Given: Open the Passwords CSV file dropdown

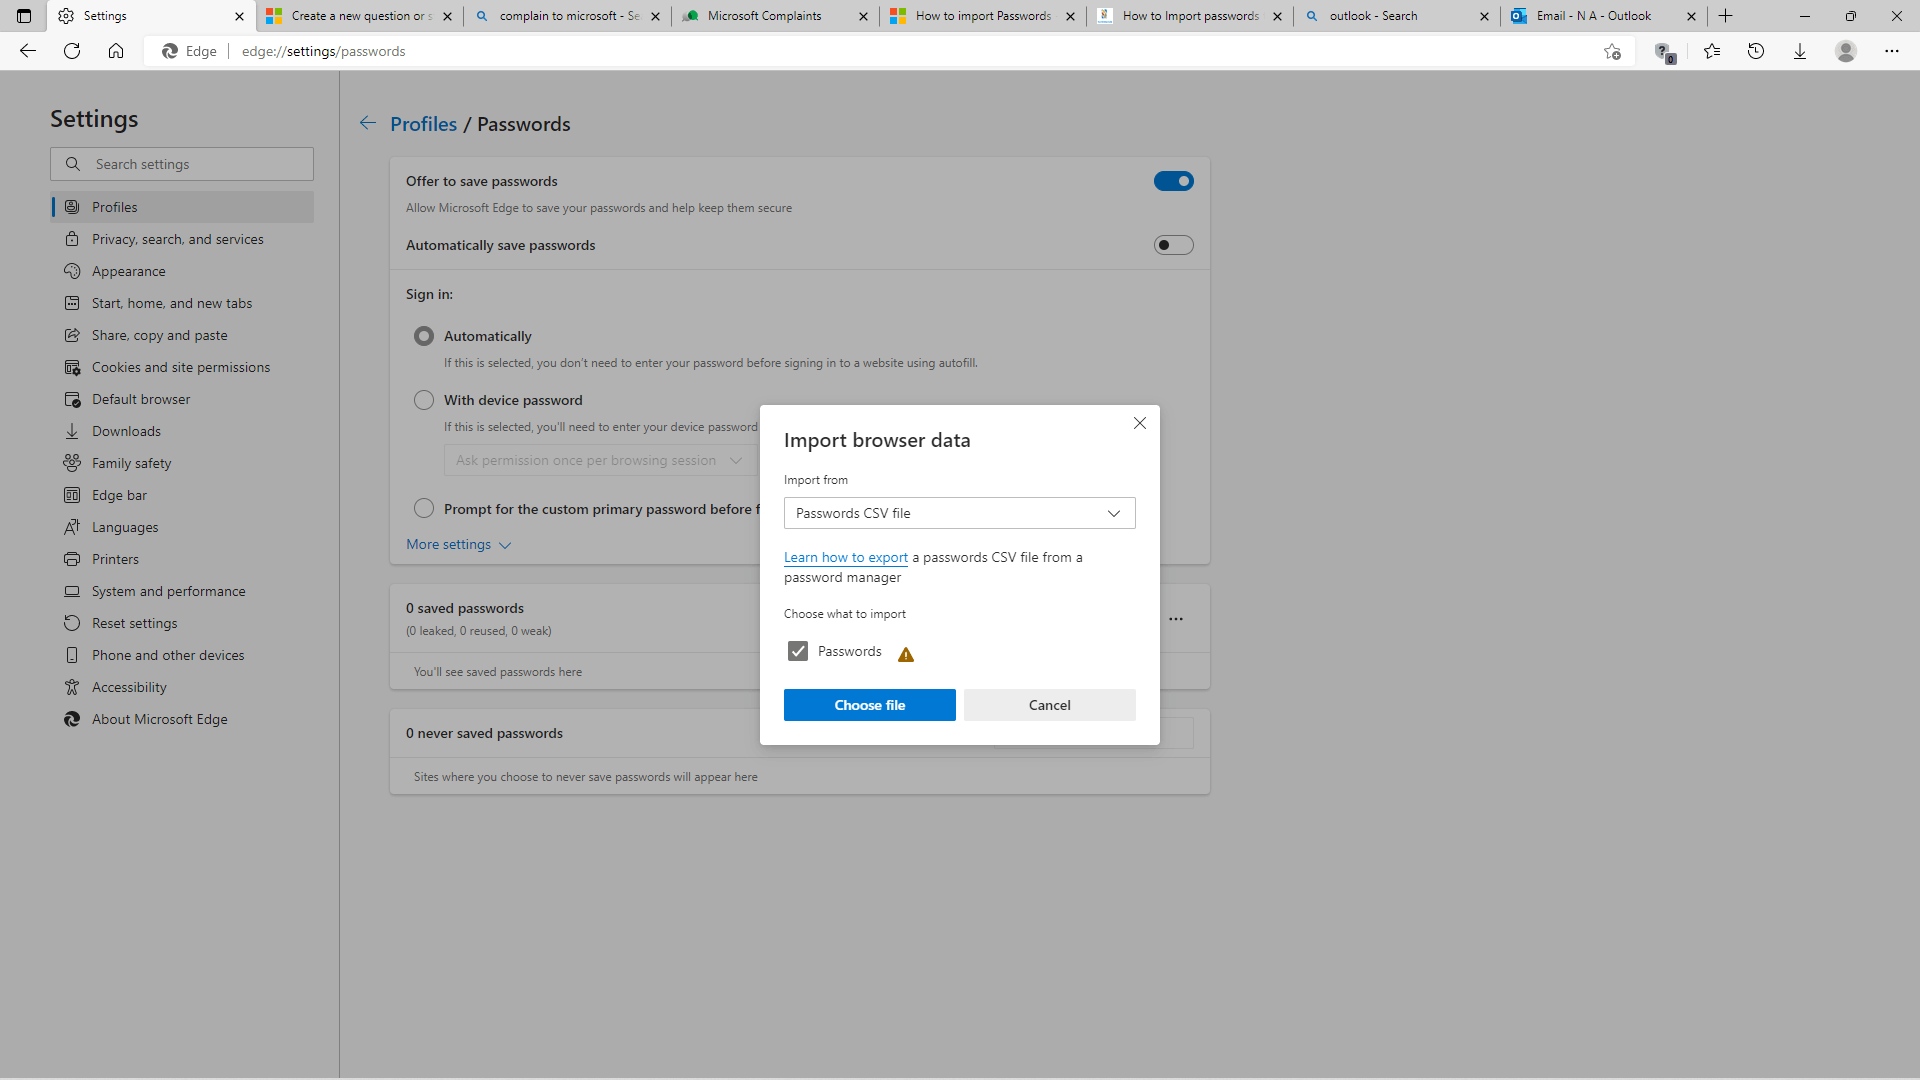Looking at the screenshot, I should click(x=959, y=513).
